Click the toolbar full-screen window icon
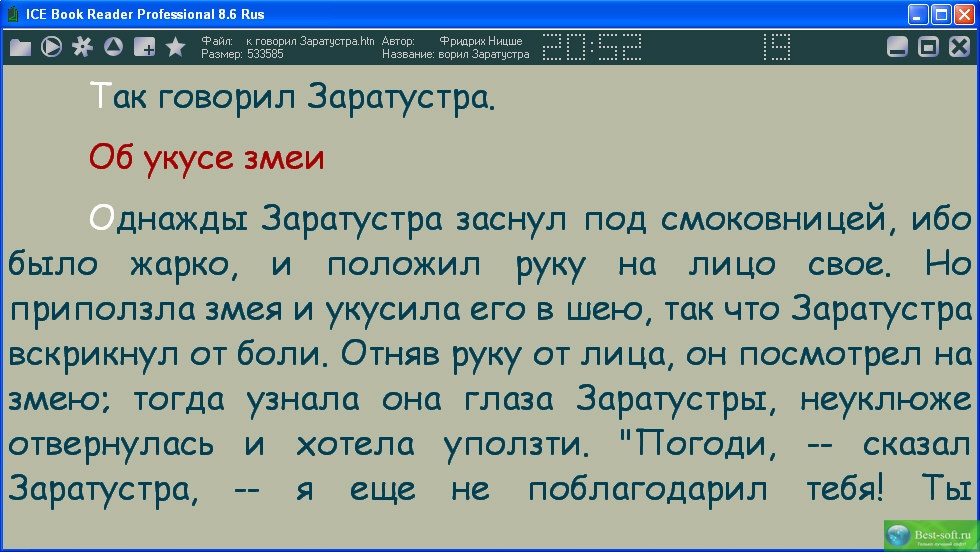Viewport: 980px width, 552px height. click(928, 47)
